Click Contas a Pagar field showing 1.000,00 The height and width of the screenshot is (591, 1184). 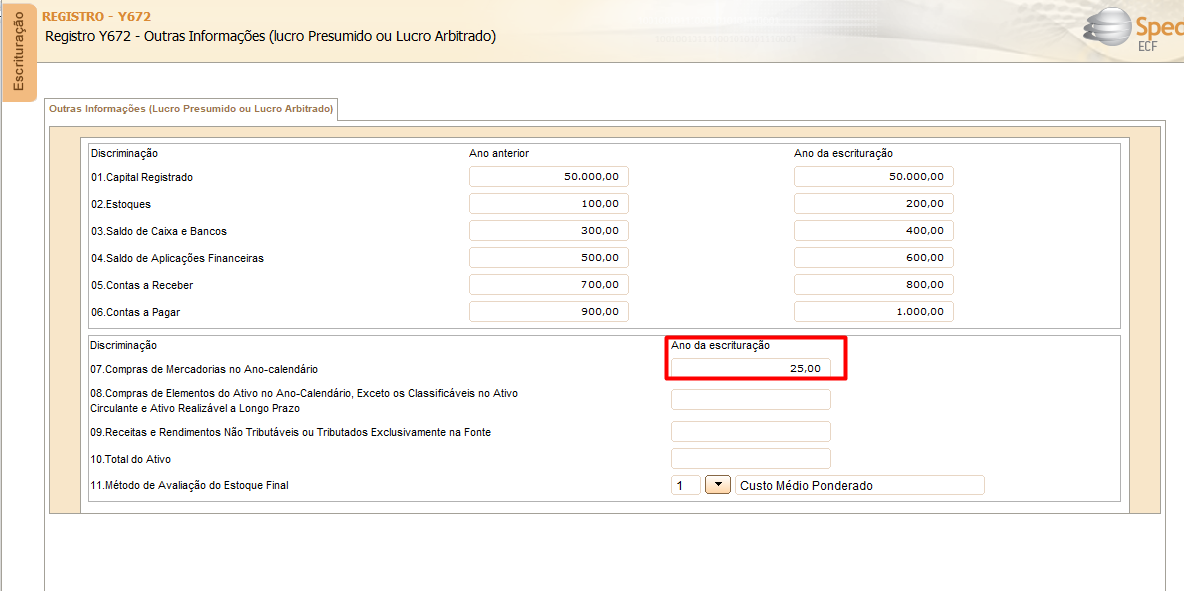pyautogui.click(x=874, y=312)
